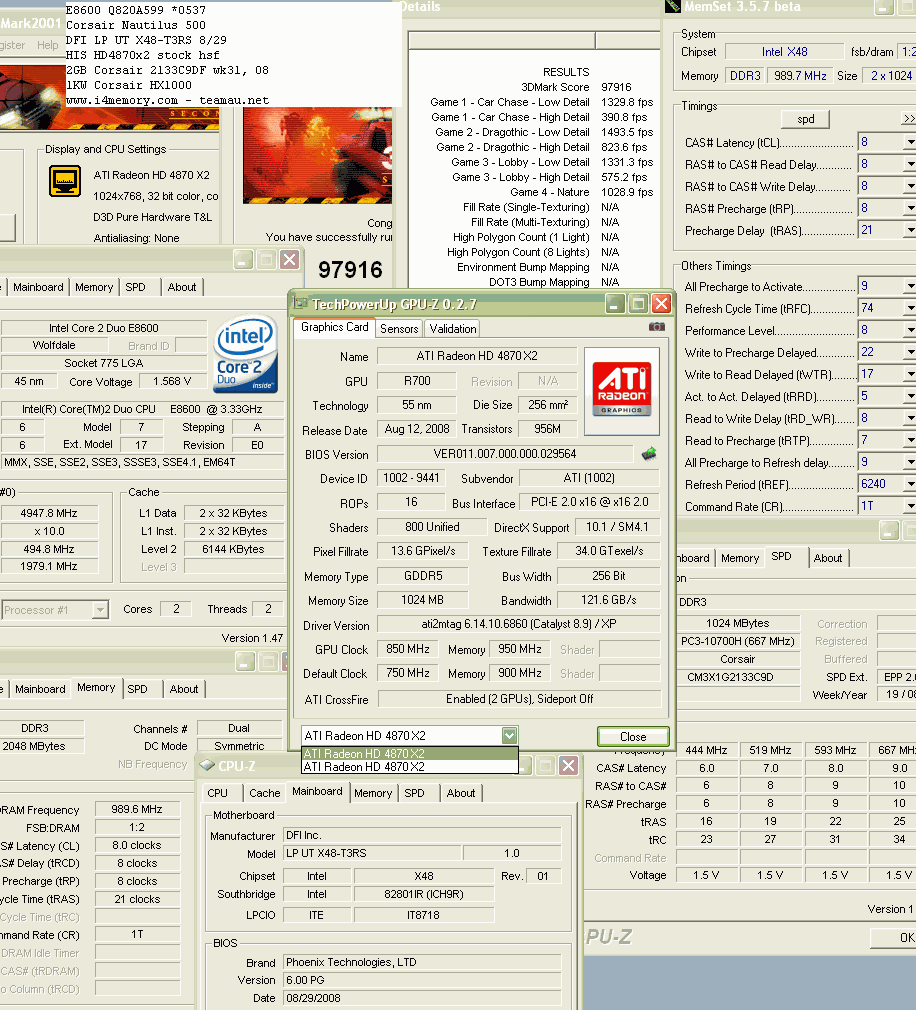Minimize the CPU-Z processor info window
Image resolution: width=916 pixels, height=1010 pixels.
pyautogui.click(x=243, y=260)
